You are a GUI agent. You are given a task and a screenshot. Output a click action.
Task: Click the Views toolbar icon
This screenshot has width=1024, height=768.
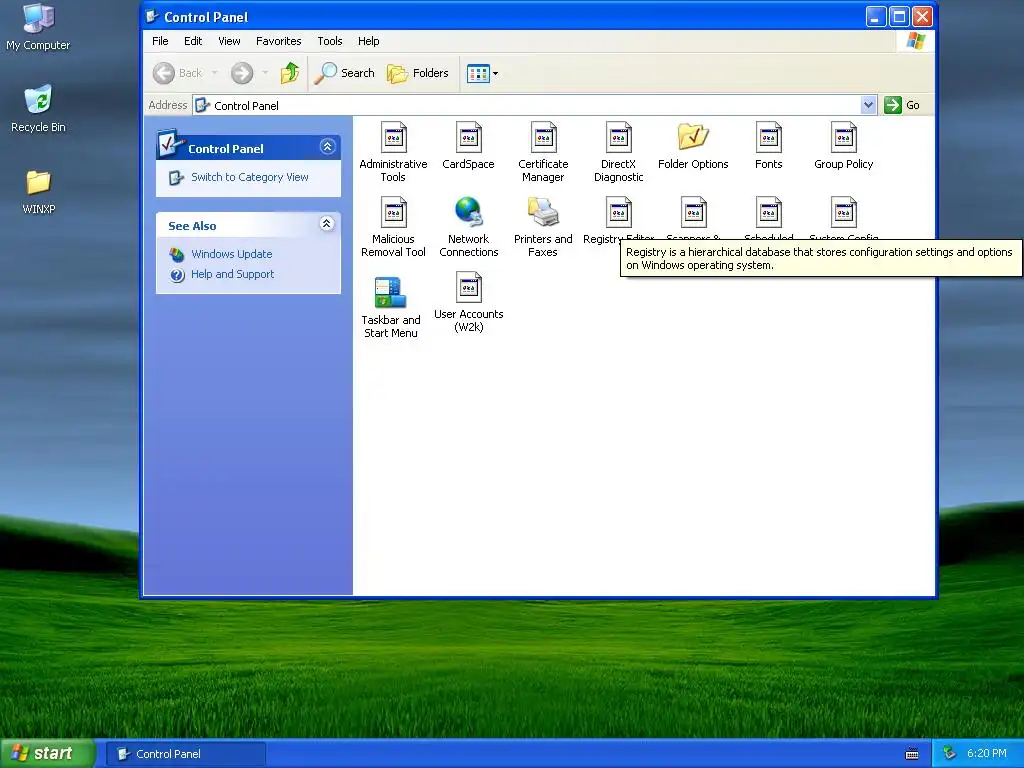[x=478, y=73]
